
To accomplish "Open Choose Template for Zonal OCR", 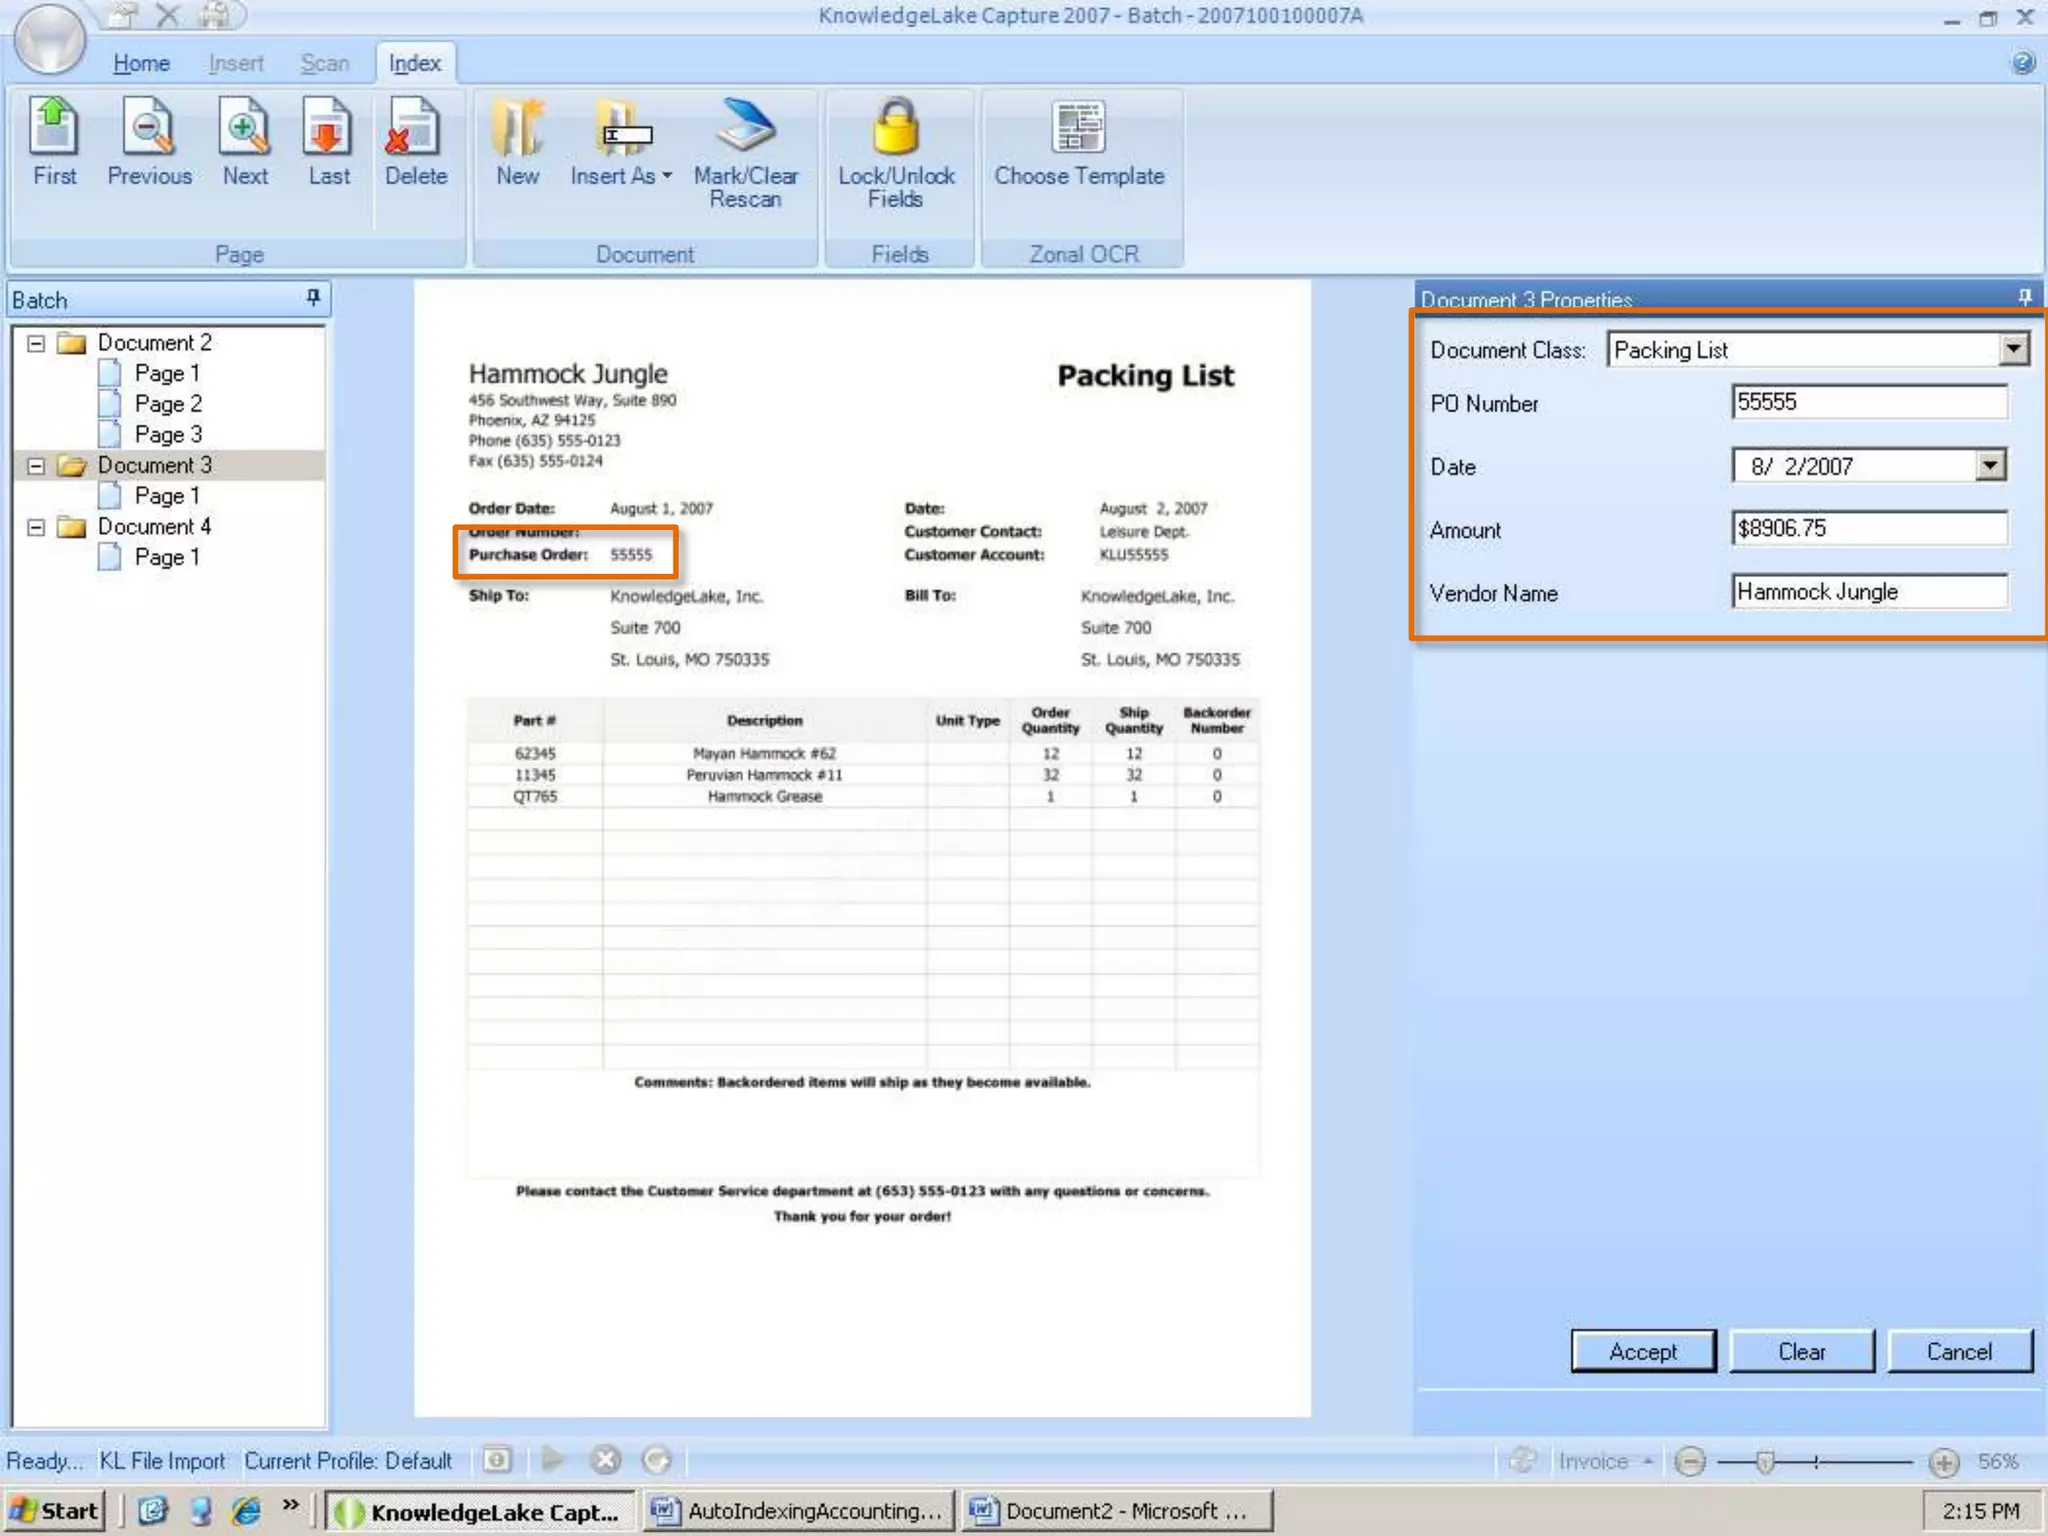I will 1079,140.
